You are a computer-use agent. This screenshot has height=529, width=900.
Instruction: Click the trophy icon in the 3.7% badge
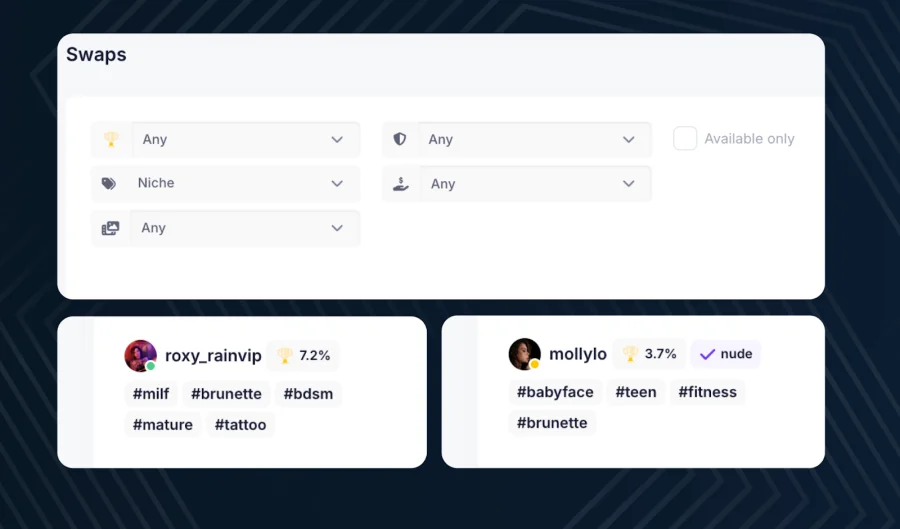coord(630,354)
